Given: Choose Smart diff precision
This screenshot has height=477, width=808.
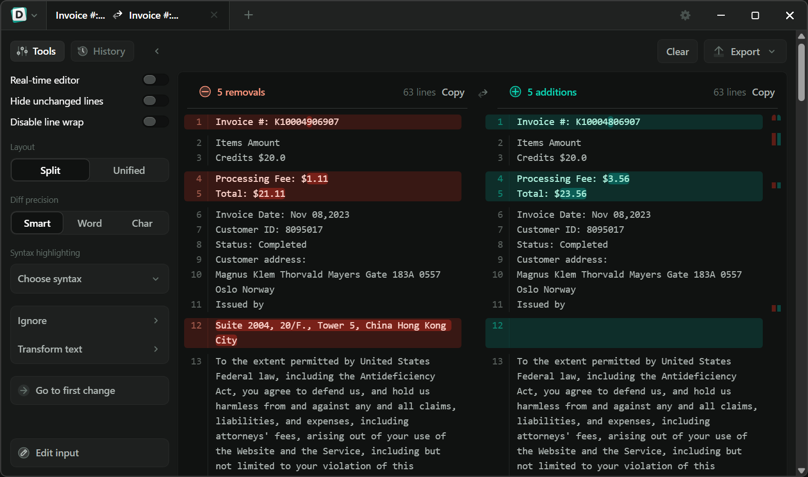Looking at the screenshot, I should coord(37,223).
